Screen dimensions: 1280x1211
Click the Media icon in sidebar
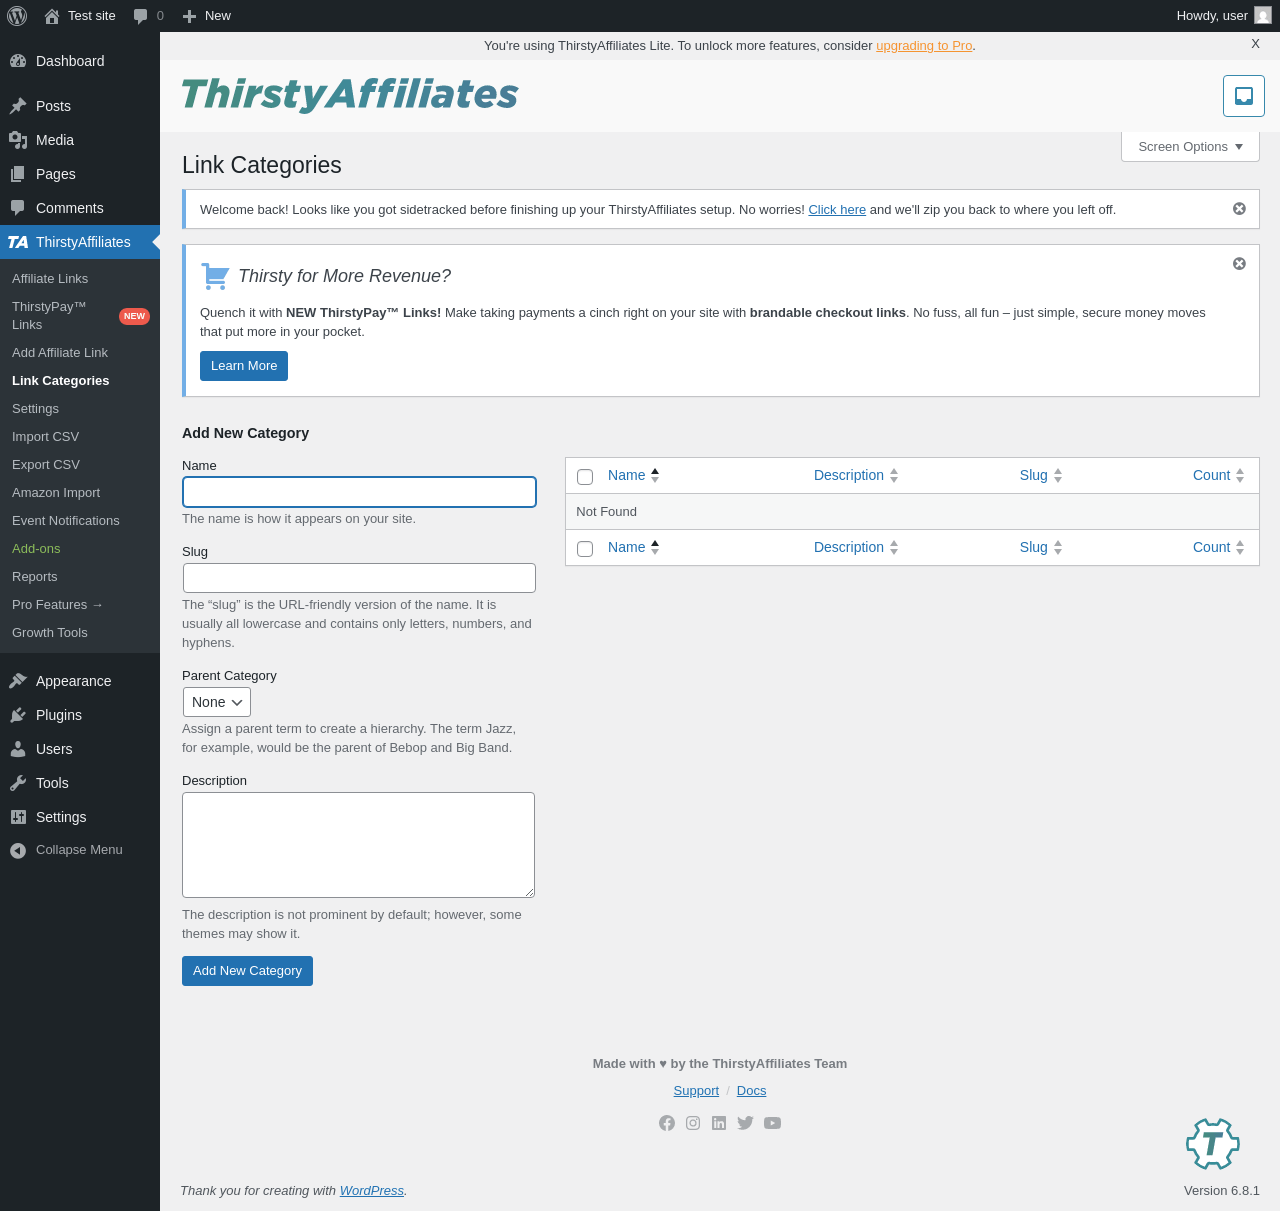(x=18, y=140)
